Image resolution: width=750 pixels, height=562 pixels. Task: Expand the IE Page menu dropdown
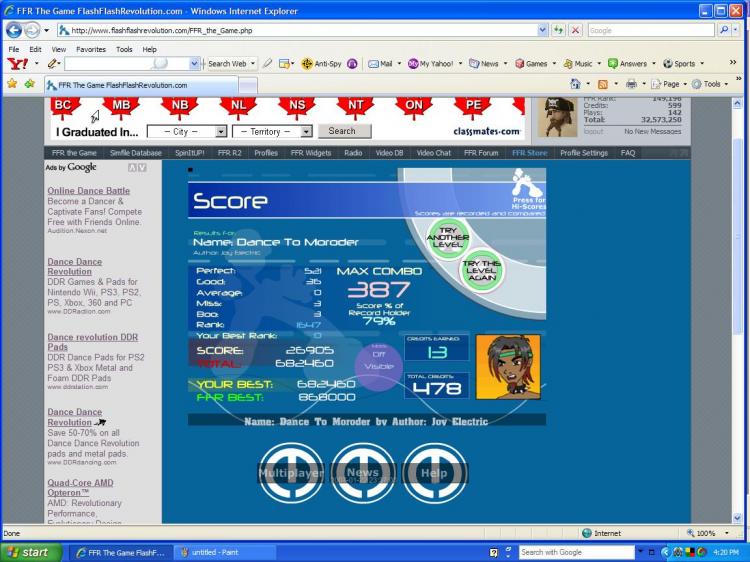click(x=669, y=84)
